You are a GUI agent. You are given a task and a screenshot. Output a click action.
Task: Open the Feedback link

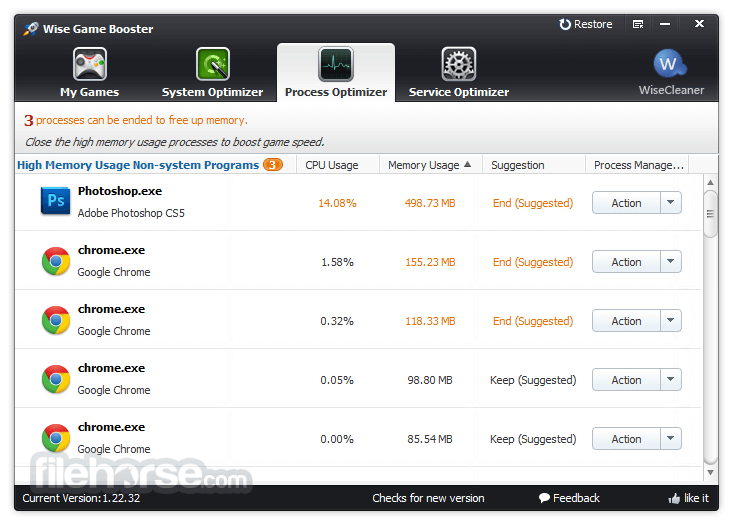569,498
